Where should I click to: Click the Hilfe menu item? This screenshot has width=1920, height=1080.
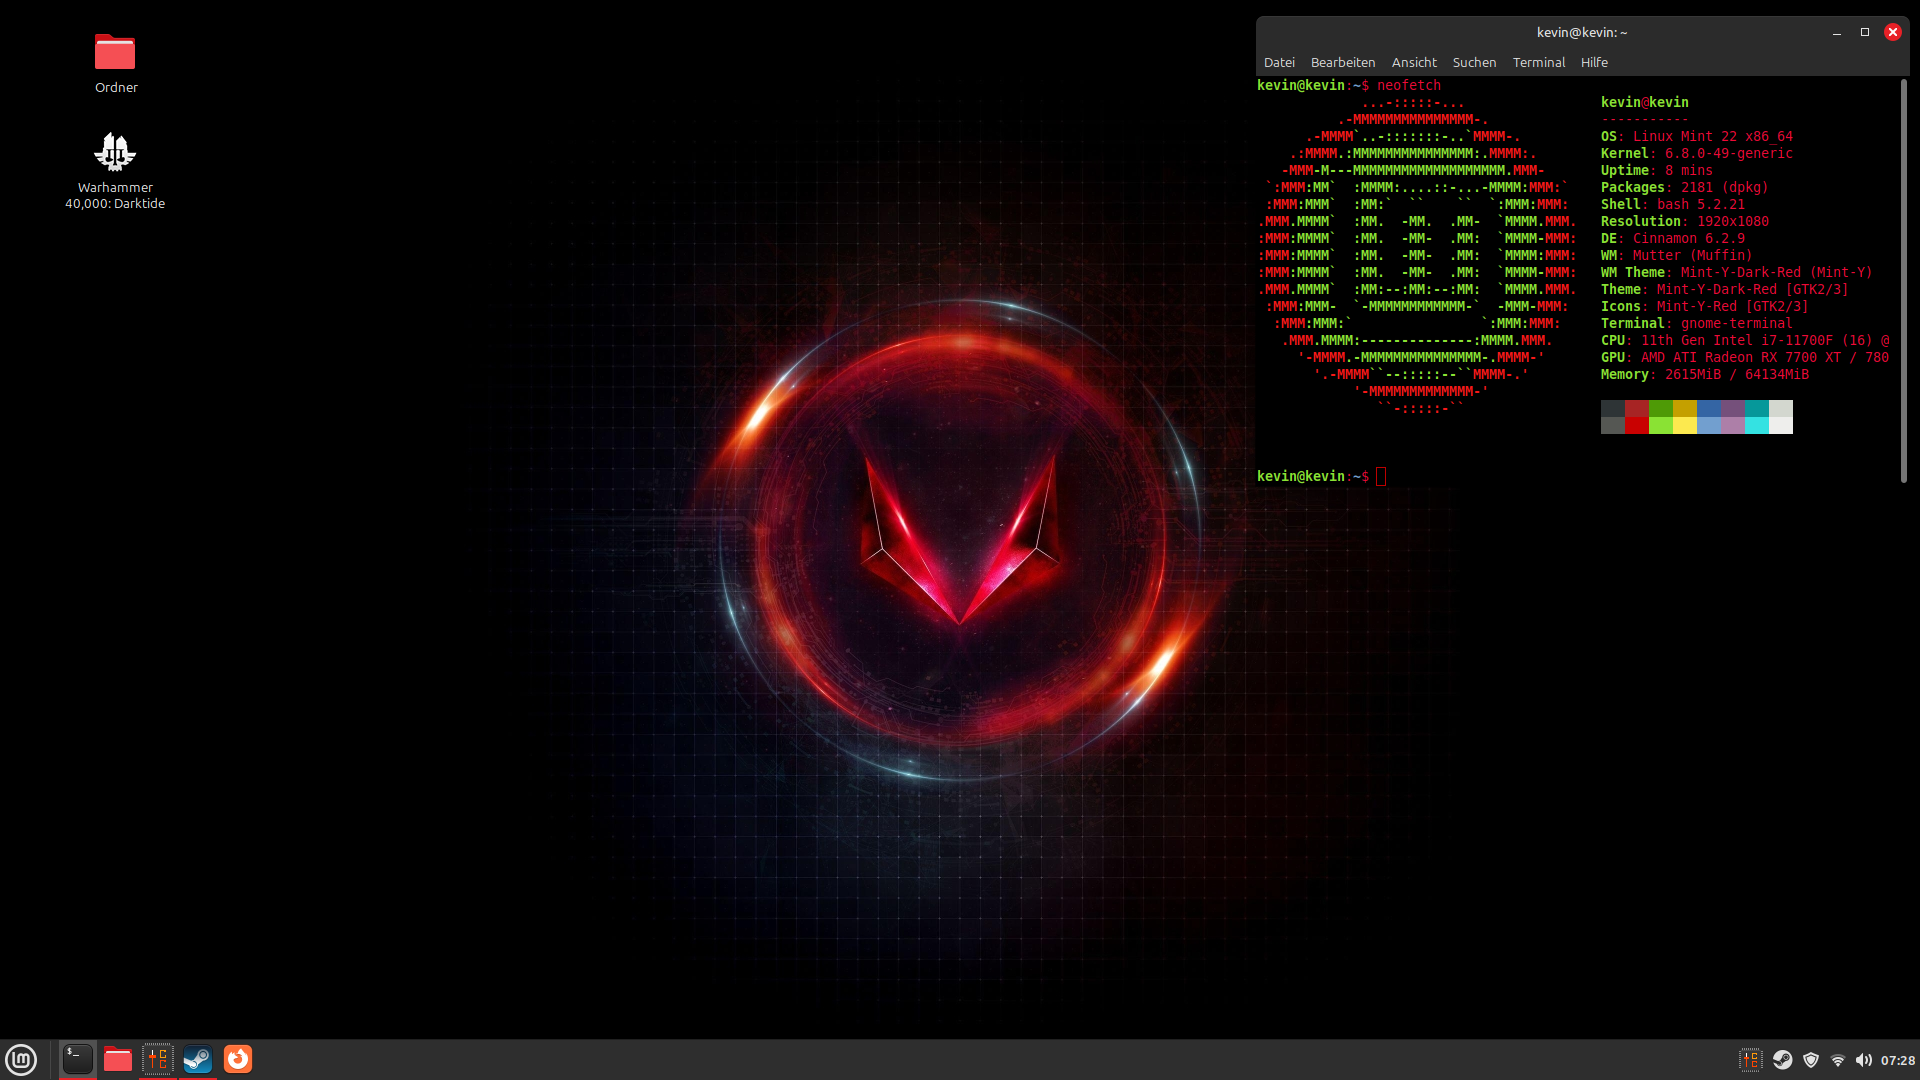[1594, 62]
